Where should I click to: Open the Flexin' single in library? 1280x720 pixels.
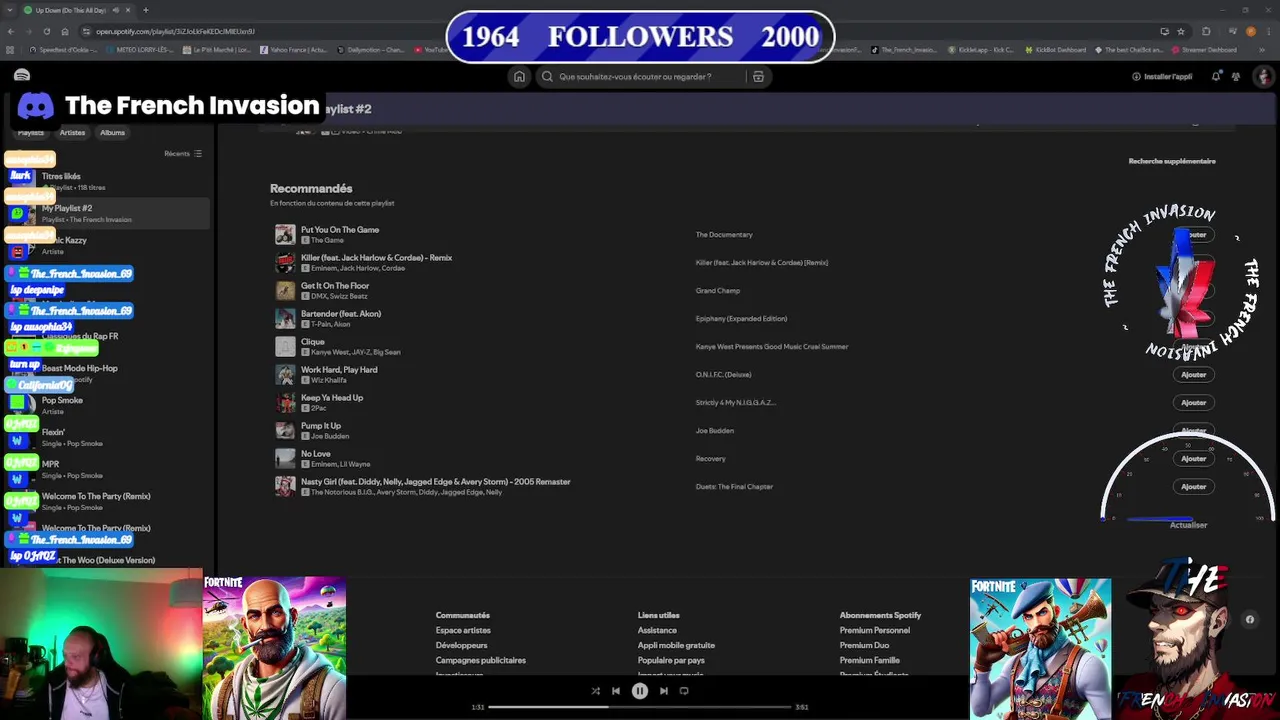coord(110,437)
